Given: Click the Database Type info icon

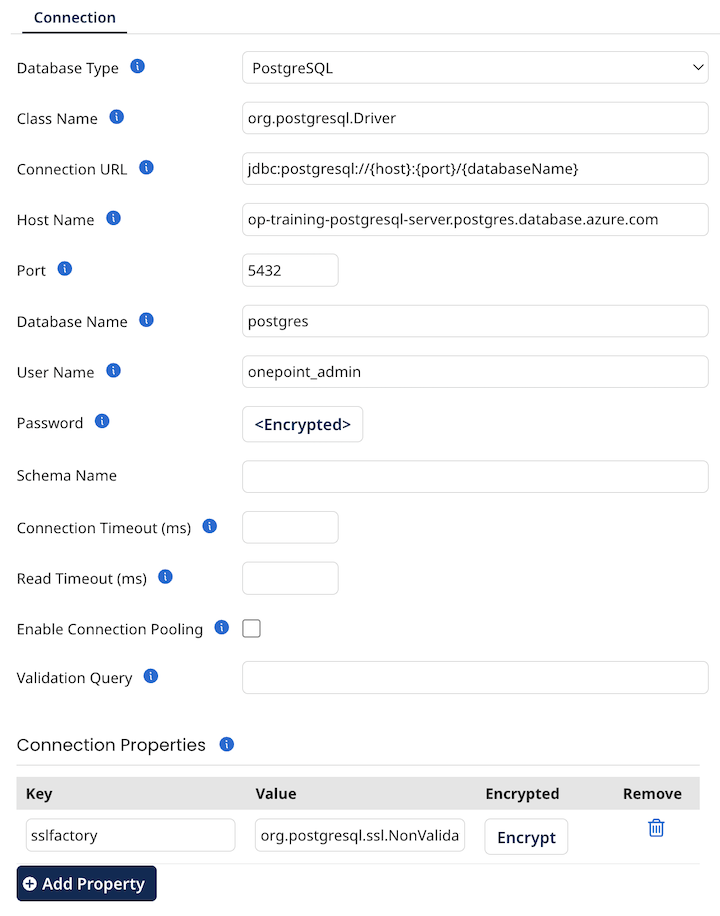Looking at the screenshot, I should 137,67.
